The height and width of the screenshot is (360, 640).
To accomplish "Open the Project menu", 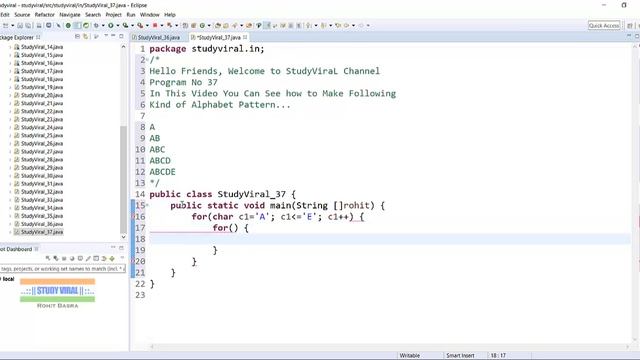I will (x=113, y=15).
